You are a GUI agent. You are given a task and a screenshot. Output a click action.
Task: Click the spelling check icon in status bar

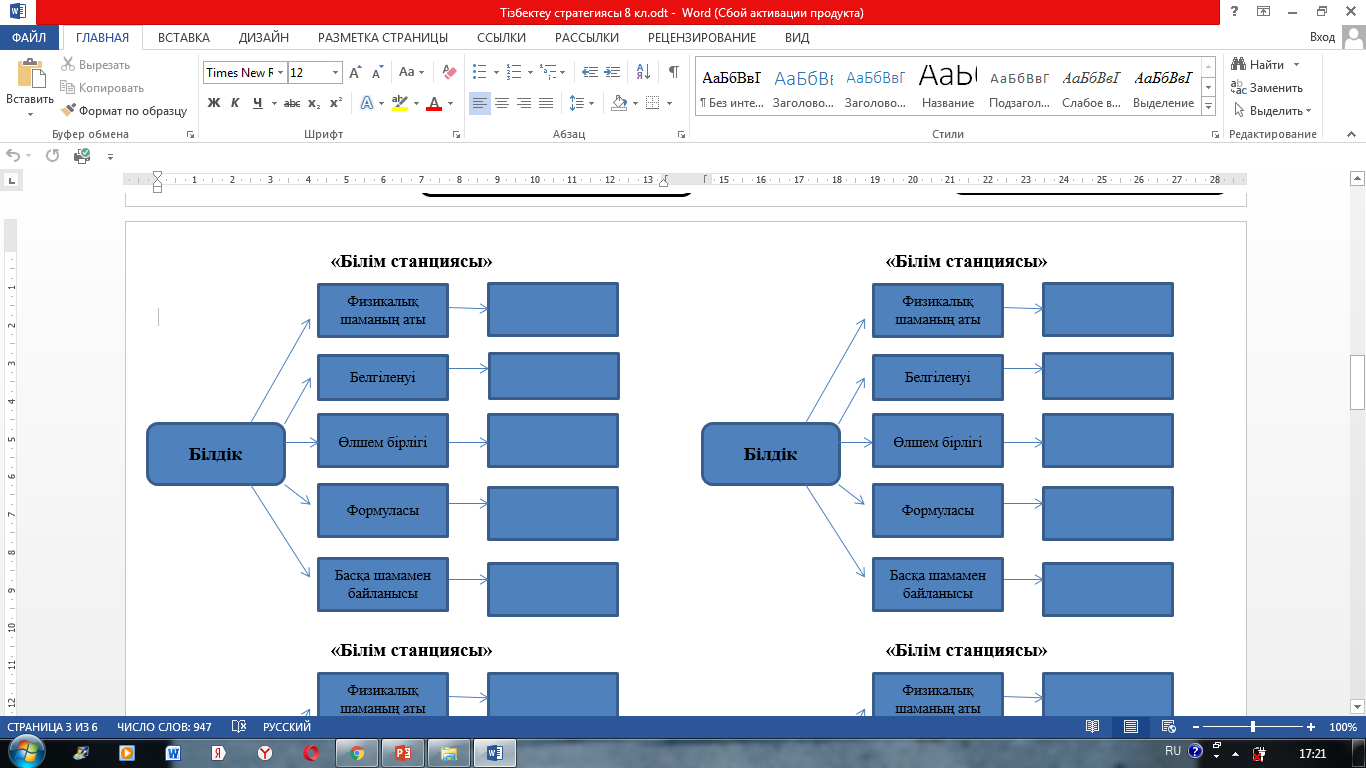pos(239,727)
